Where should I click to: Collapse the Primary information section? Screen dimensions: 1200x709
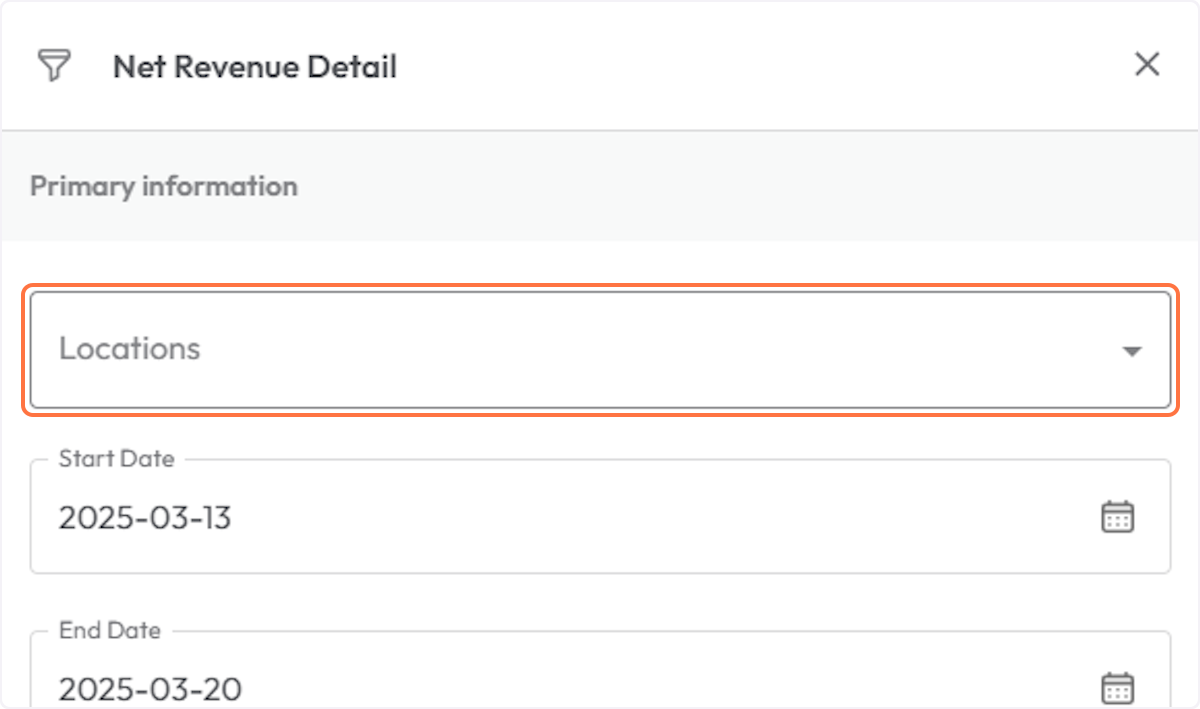point(163,186)
